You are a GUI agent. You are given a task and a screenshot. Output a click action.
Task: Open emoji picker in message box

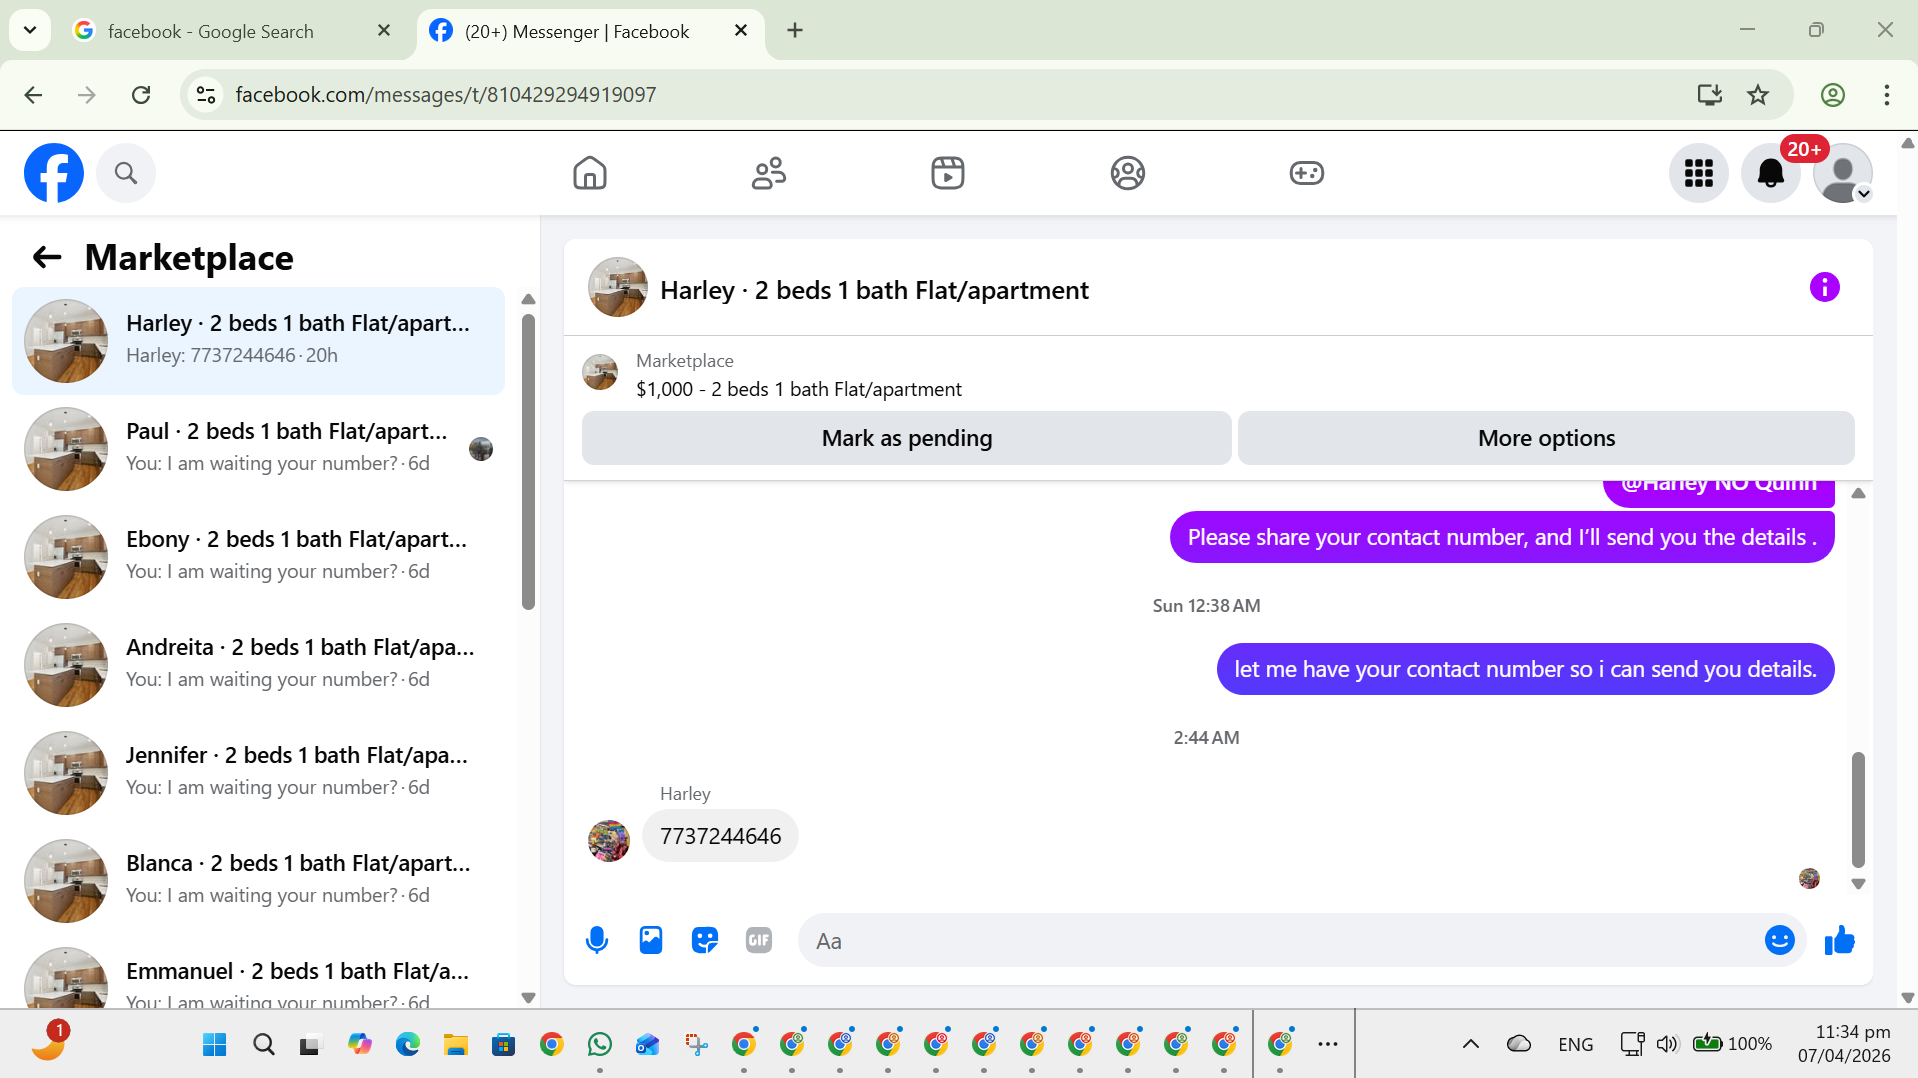[1780, 940]
